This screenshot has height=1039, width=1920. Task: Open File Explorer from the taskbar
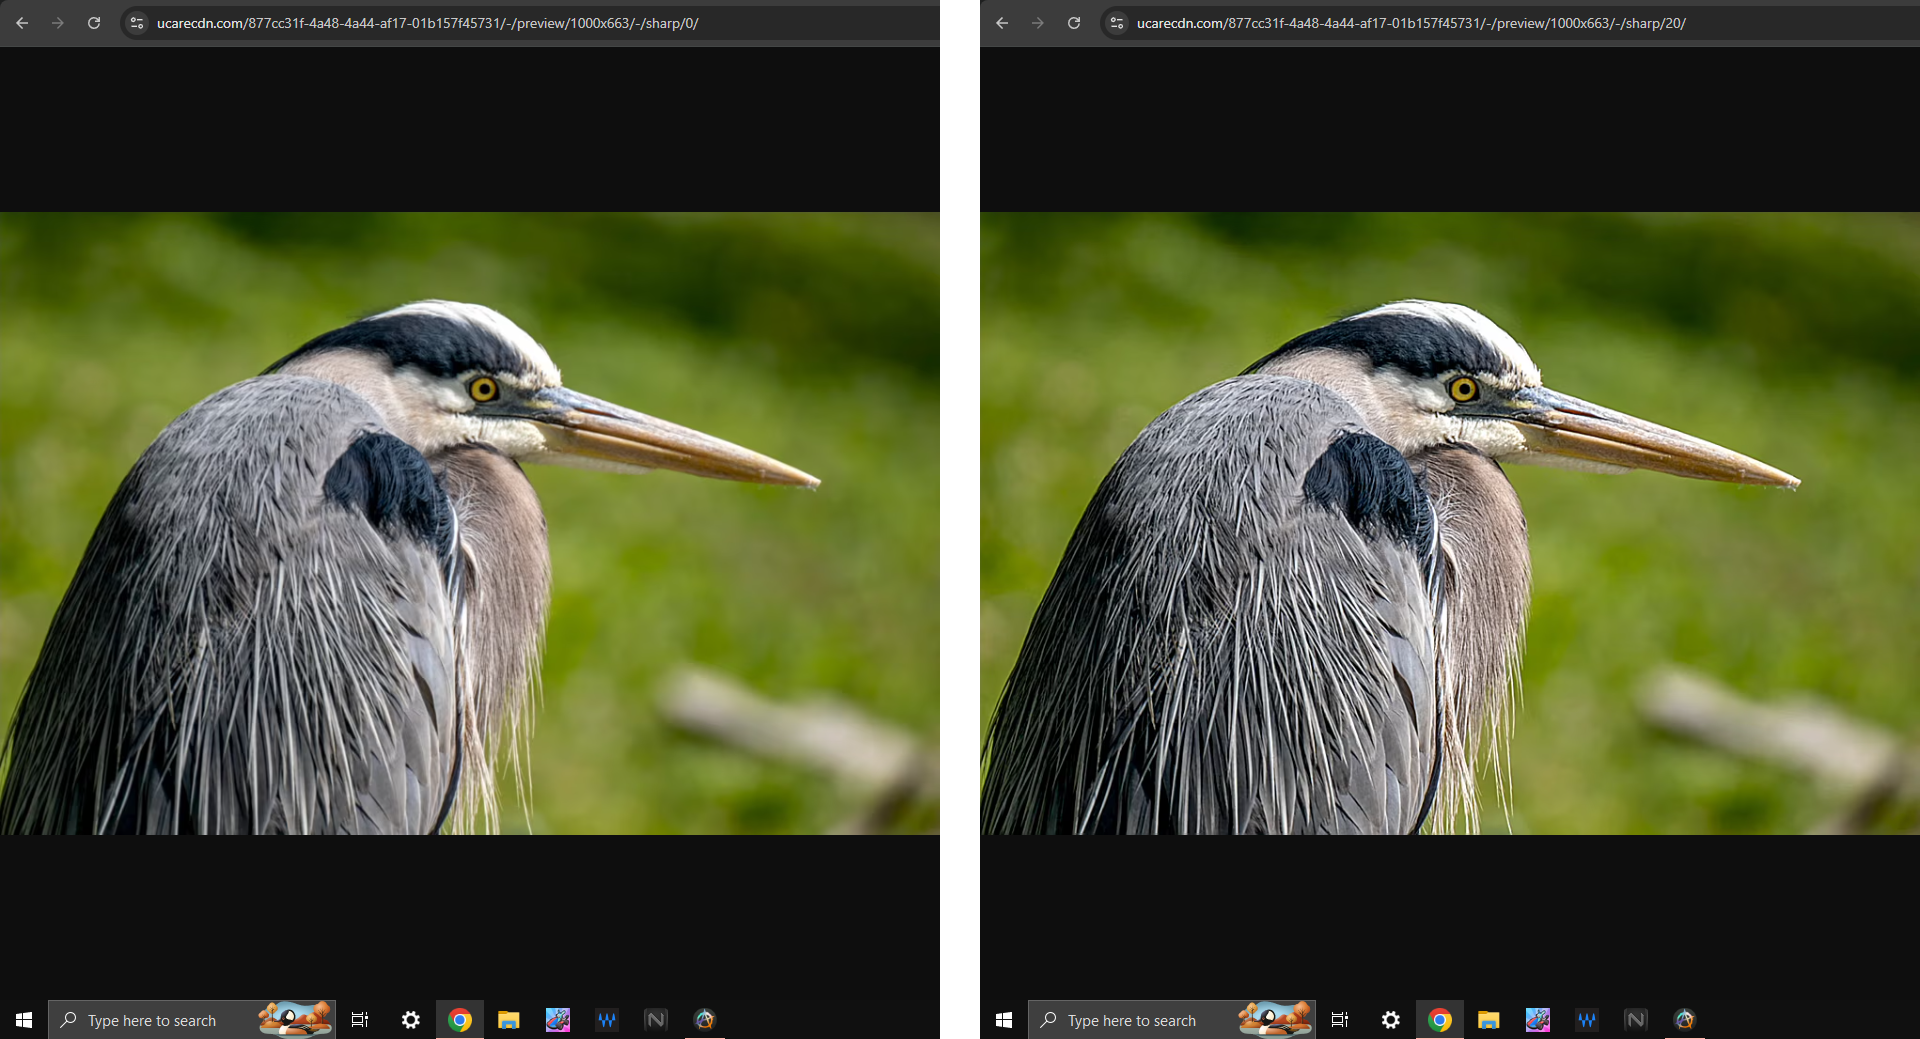(x=509, y=1020)
